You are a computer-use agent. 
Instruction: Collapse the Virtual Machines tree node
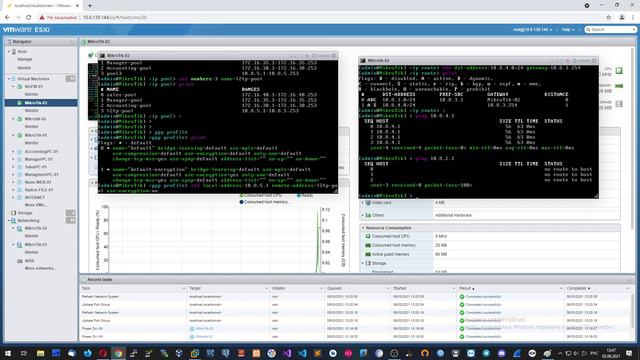coord(9,79)
